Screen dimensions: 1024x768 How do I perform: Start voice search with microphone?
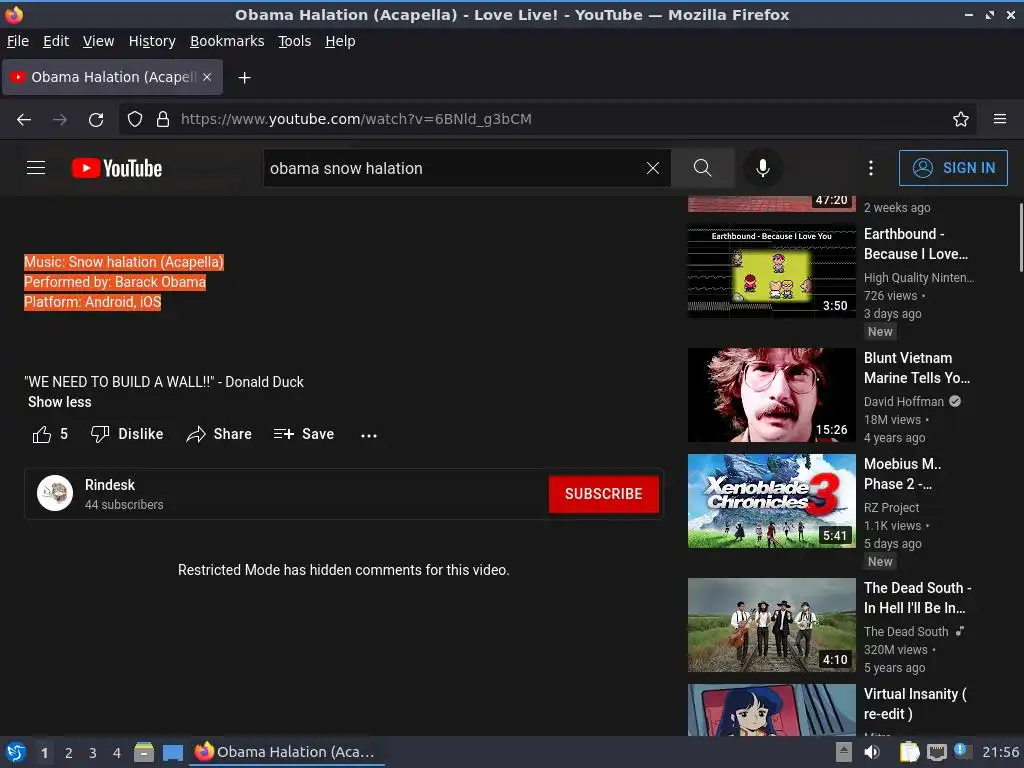point(762,168)
